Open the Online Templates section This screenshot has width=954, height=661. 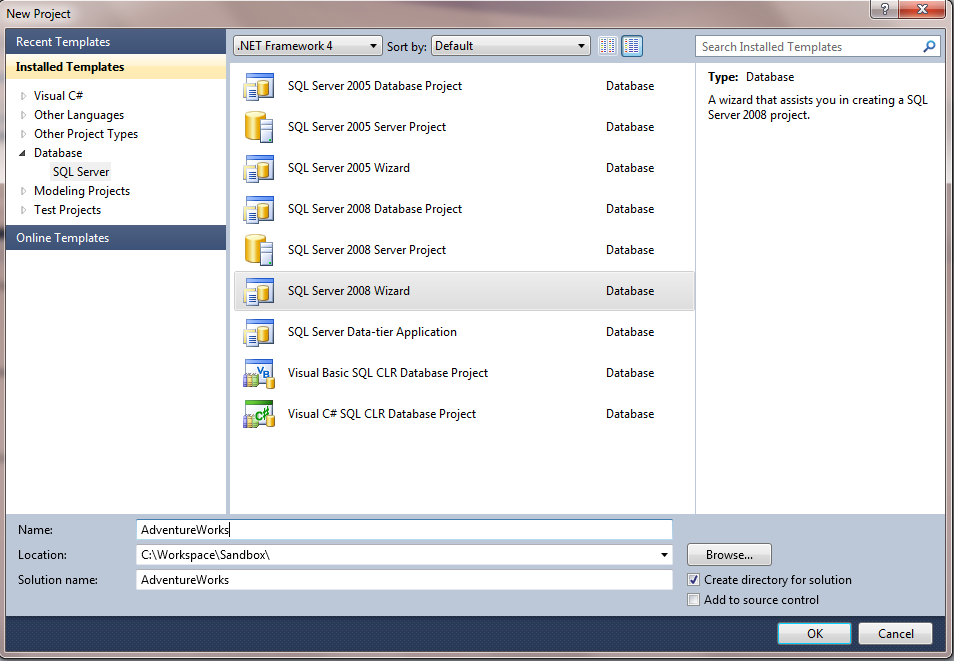[116, 237]
